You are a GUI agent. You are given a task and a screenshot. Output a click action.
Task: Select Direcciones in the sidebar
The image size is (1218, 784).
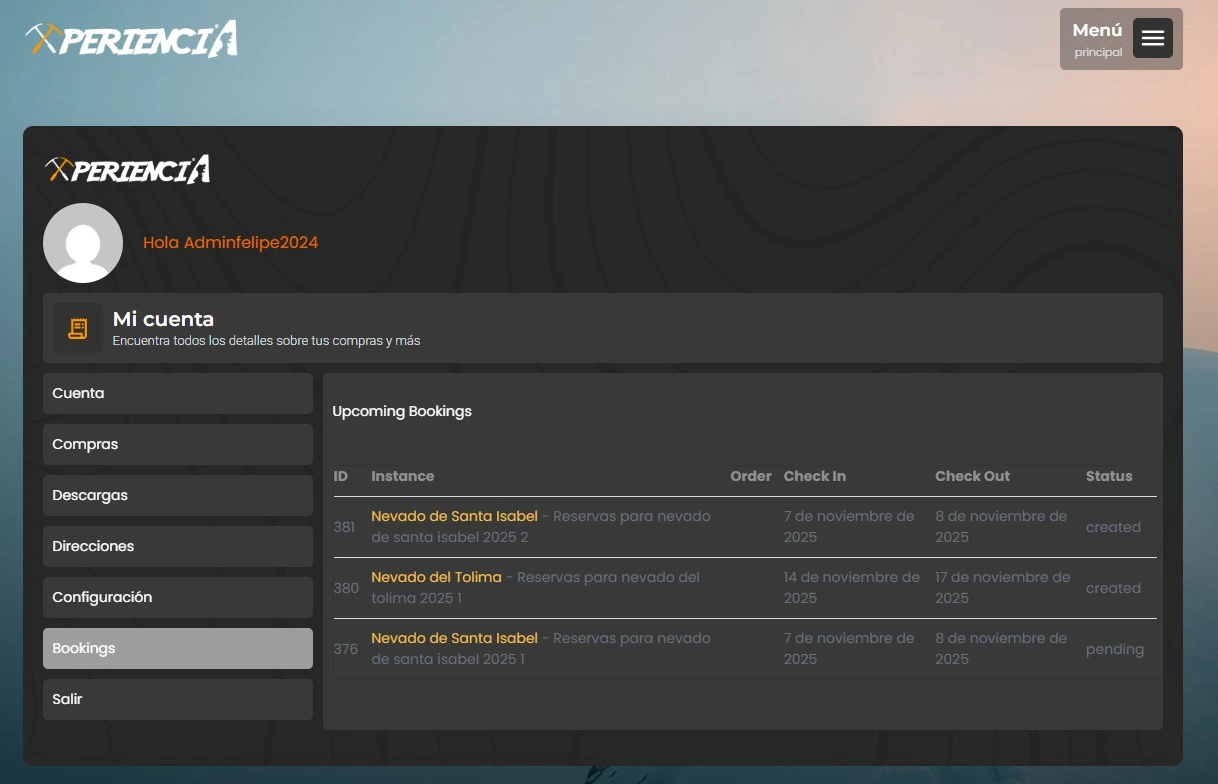177,546
